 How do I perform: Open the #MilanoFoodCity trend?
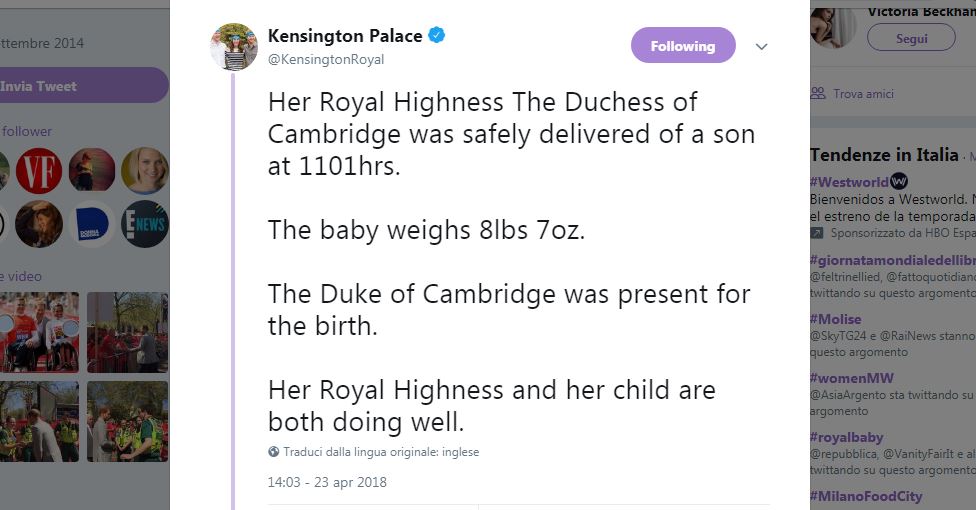tap(866, 496)
